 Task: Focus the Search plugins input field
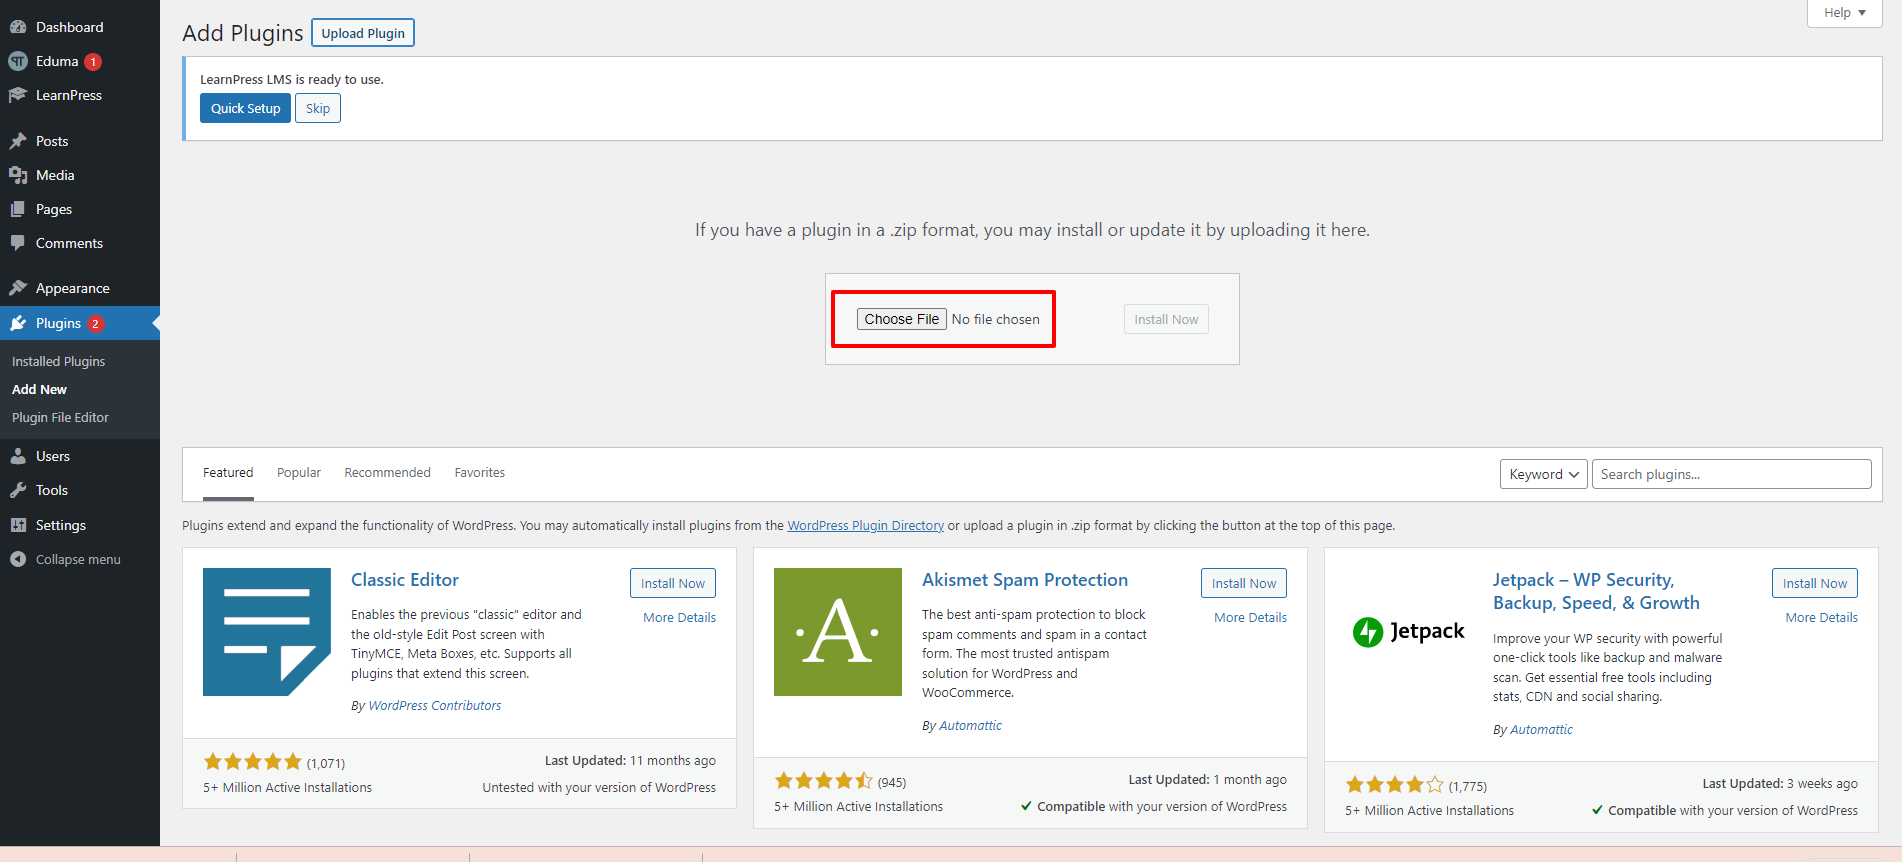coord(1732,474)
